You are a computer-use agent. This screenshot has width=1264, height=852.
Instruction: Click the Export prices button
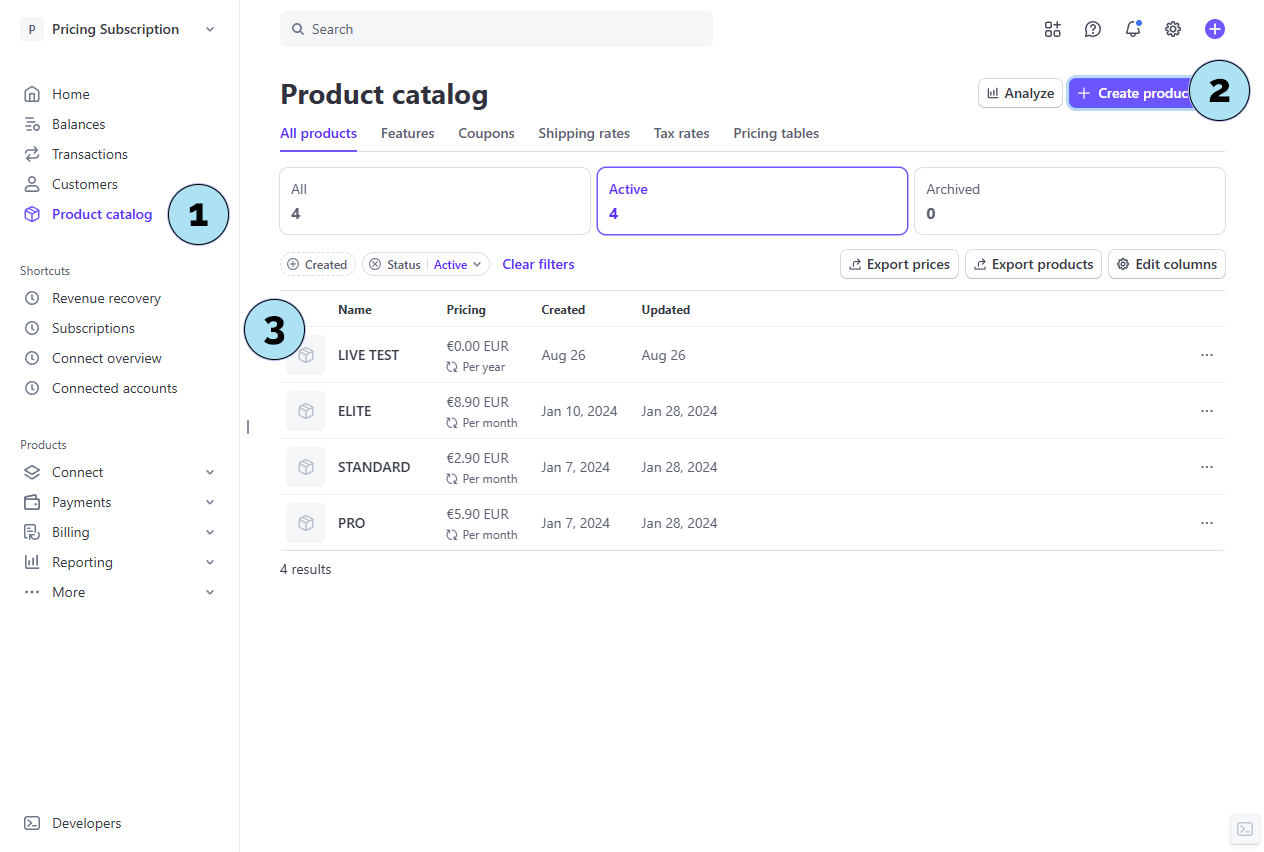[x=899, y=264]
